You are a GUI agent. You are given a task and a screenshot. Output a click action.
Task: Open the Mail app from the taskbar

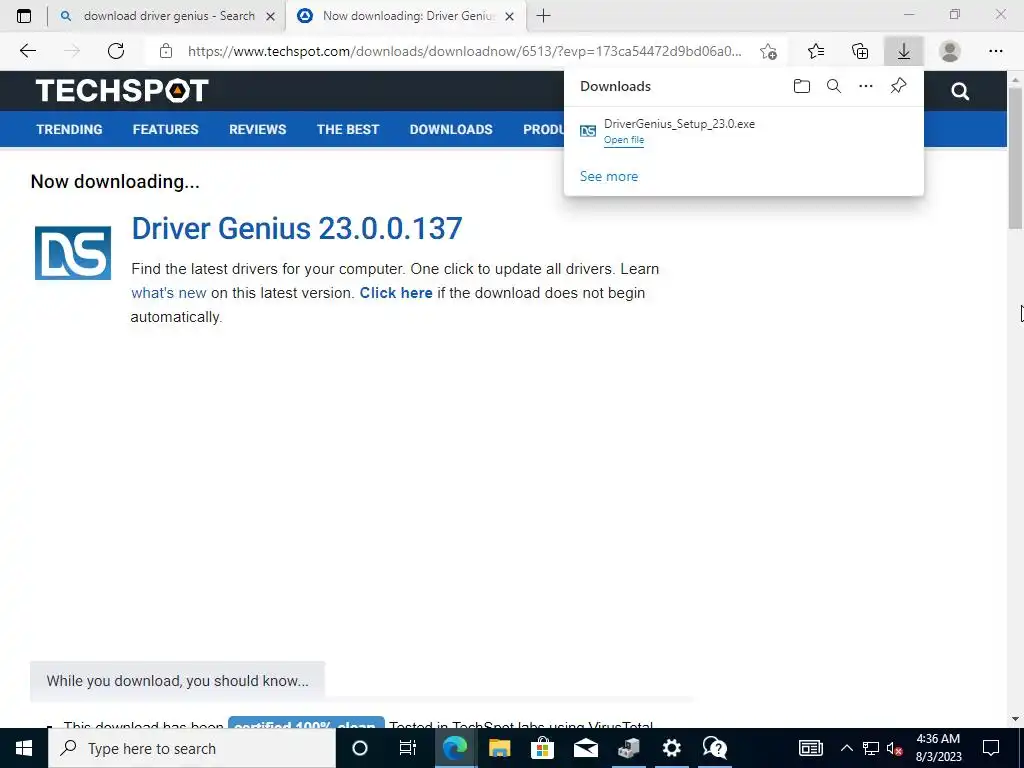click(586, 748)
